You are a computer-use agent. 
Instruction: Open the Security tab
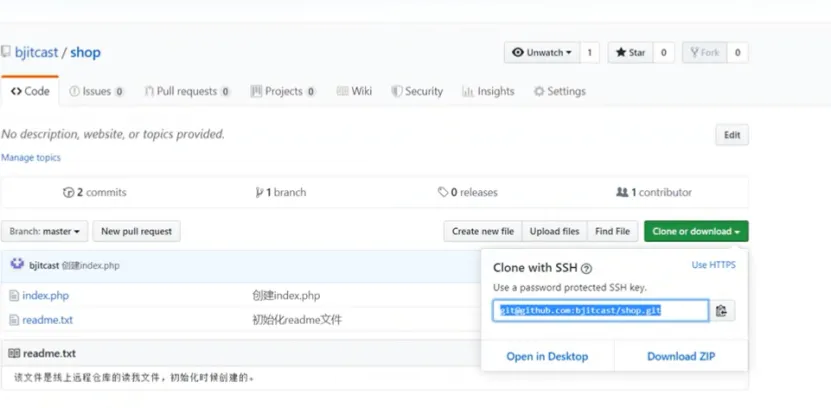417,91
